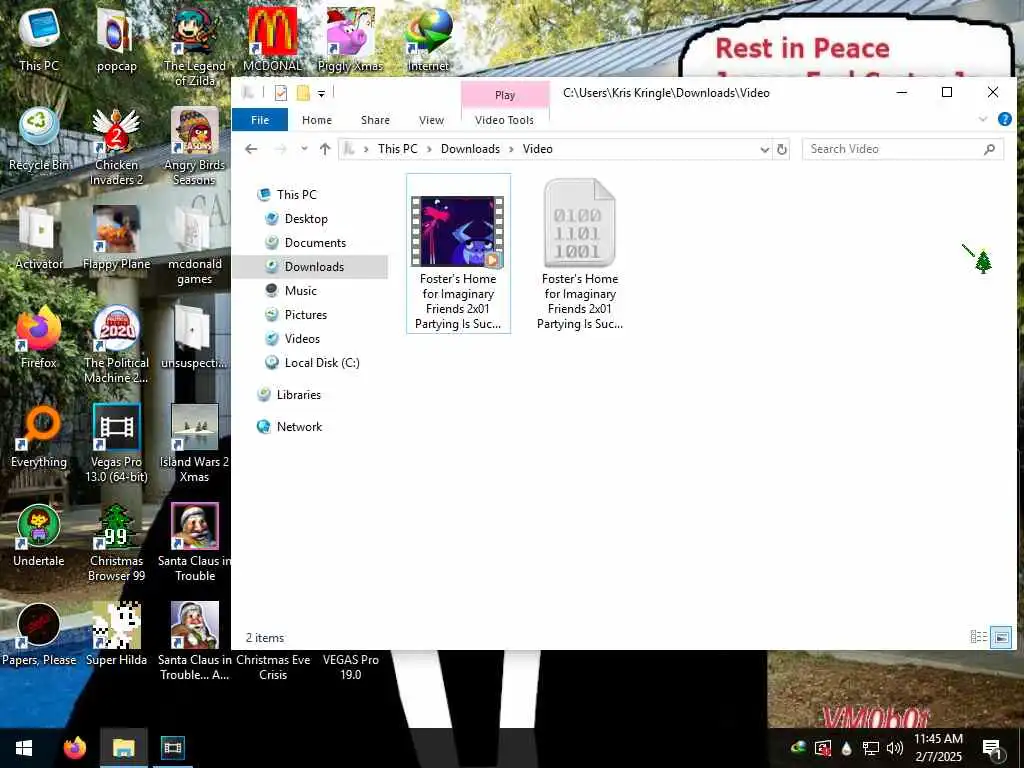Select the Foster's Home binary file
The image size is (1024, 768).
click(x=580, y=253)
